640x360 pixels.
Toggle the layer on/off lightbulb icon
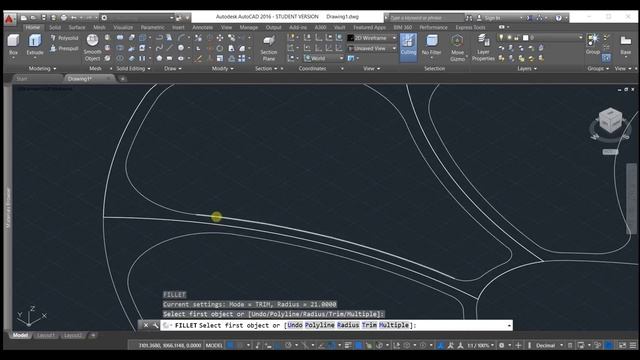501,38
